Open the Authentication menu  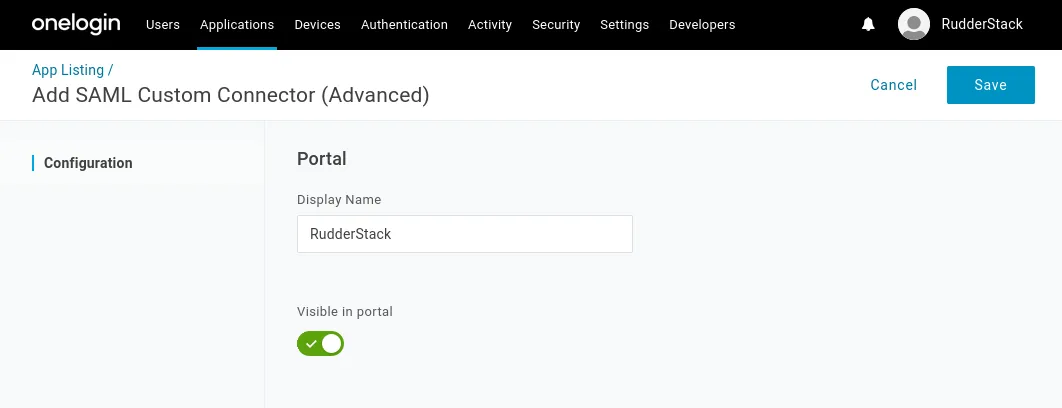404,24
